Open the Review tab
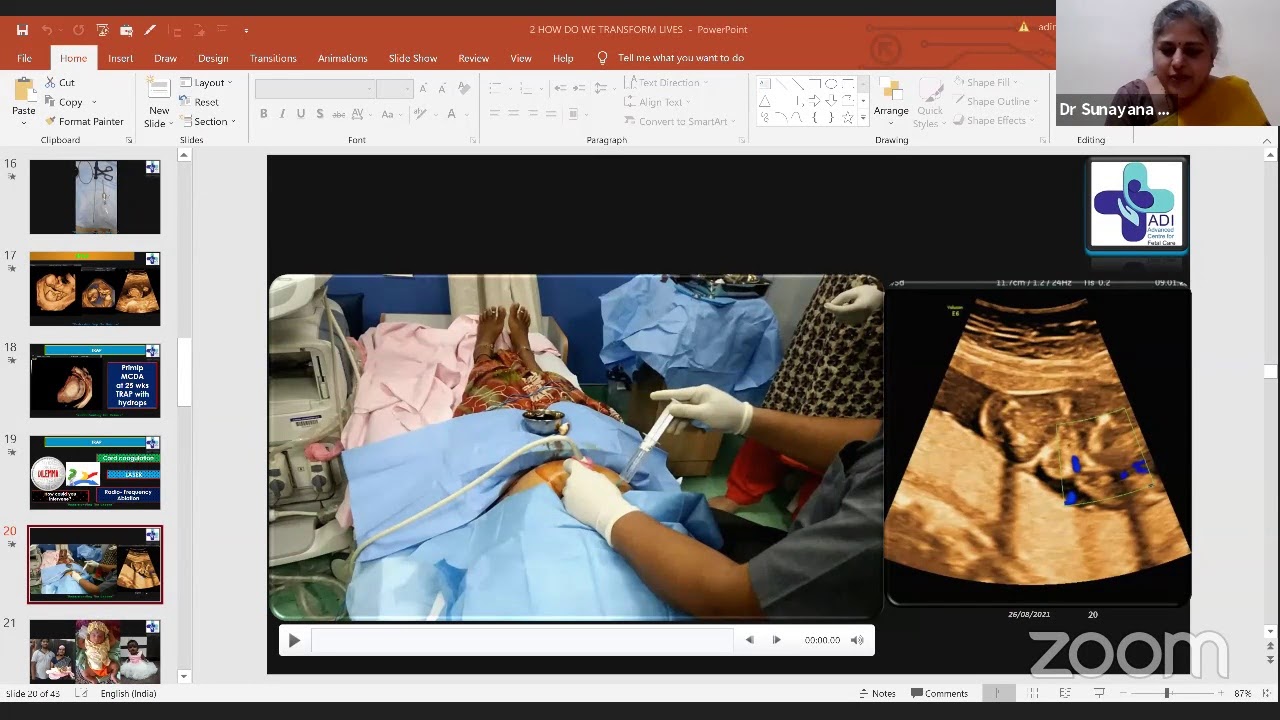Screen dimensions: 1280x720 (x=473, y=58)
